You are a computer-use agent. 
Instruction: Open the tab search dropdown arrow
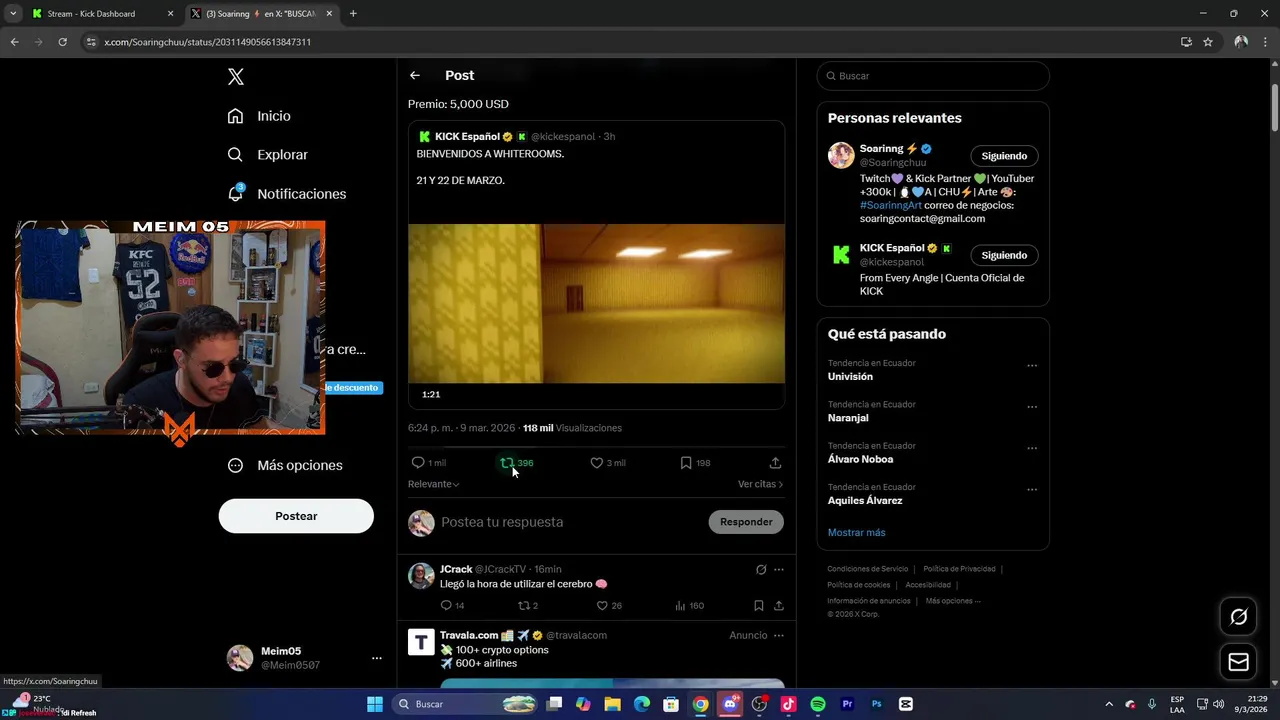pos(13,14)
